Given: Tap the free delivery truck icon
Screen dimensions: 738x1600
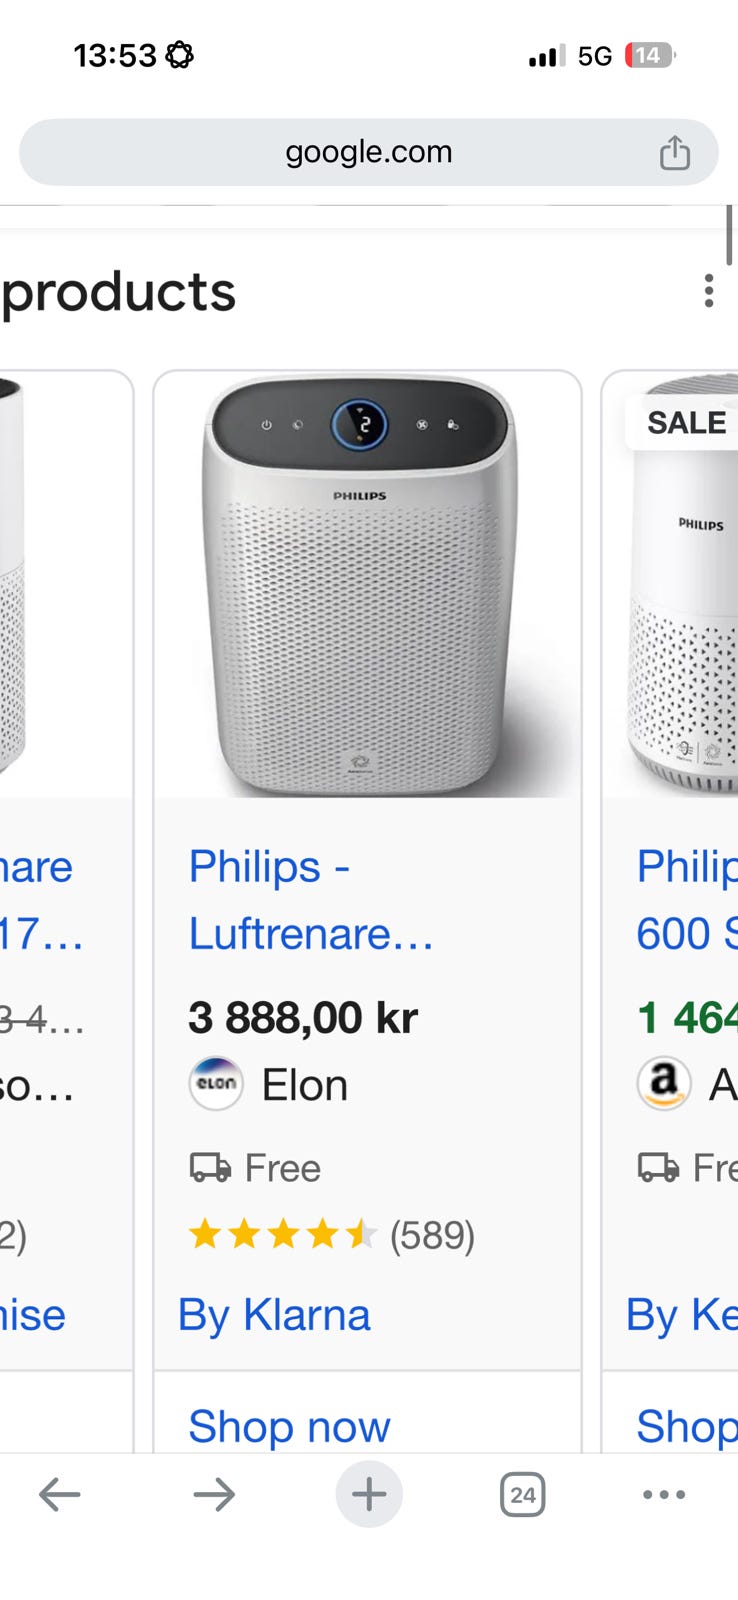Looking at the screenshot, I should 210,1167.
